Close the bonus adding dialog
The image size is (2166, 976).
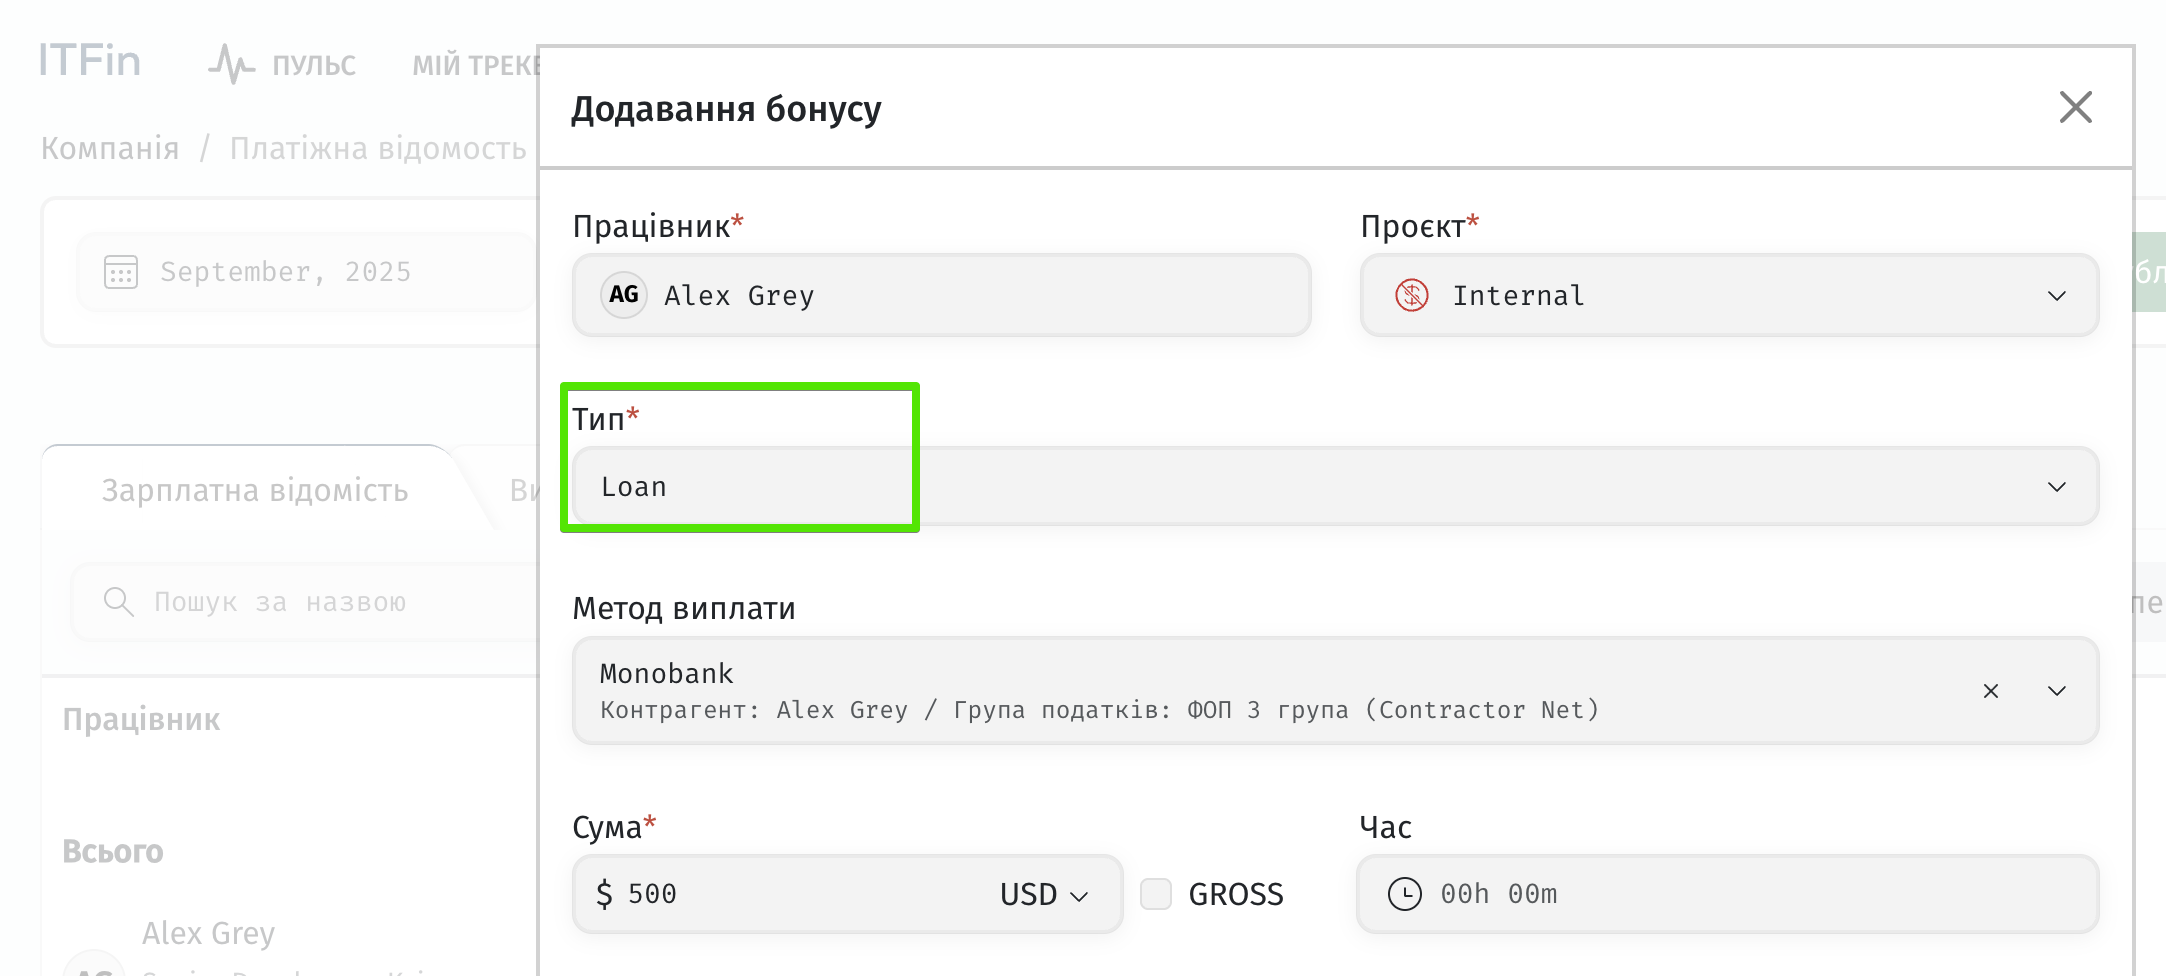tap(2075, 107)
